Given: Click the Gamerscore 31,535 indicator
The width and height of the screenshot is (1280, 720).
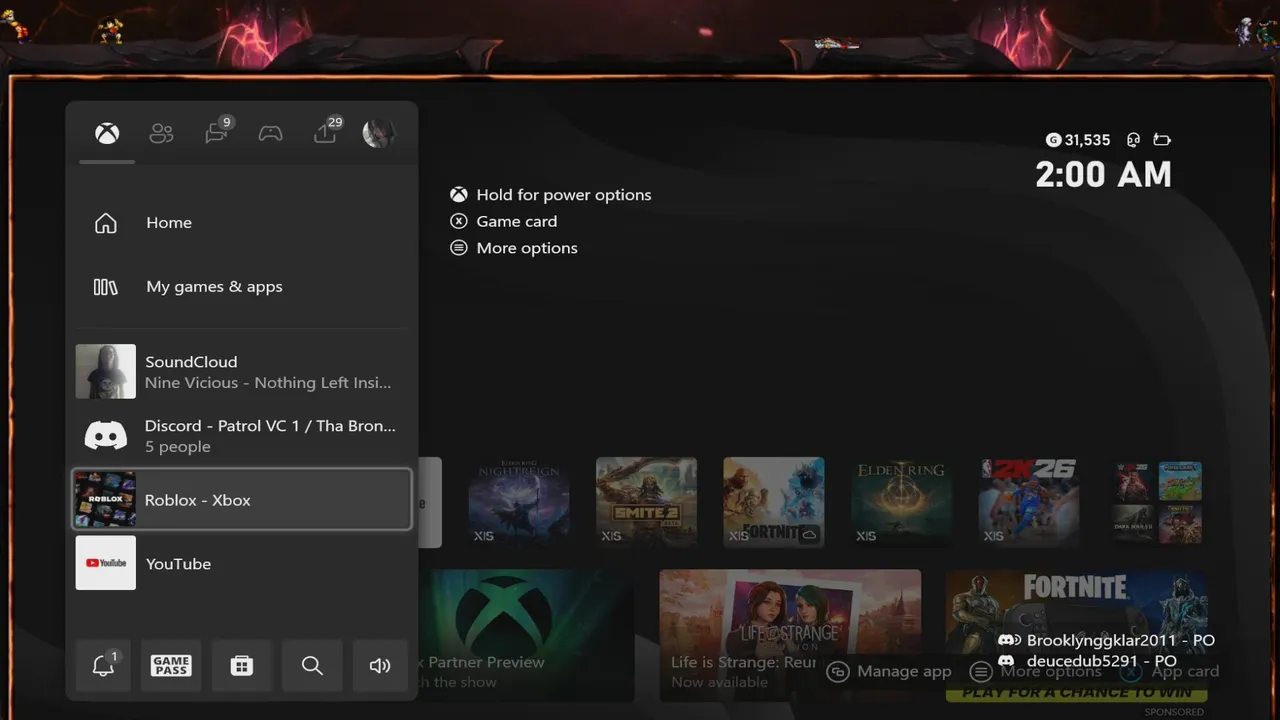Looking at the screenshot, I should click(1078, 140).
